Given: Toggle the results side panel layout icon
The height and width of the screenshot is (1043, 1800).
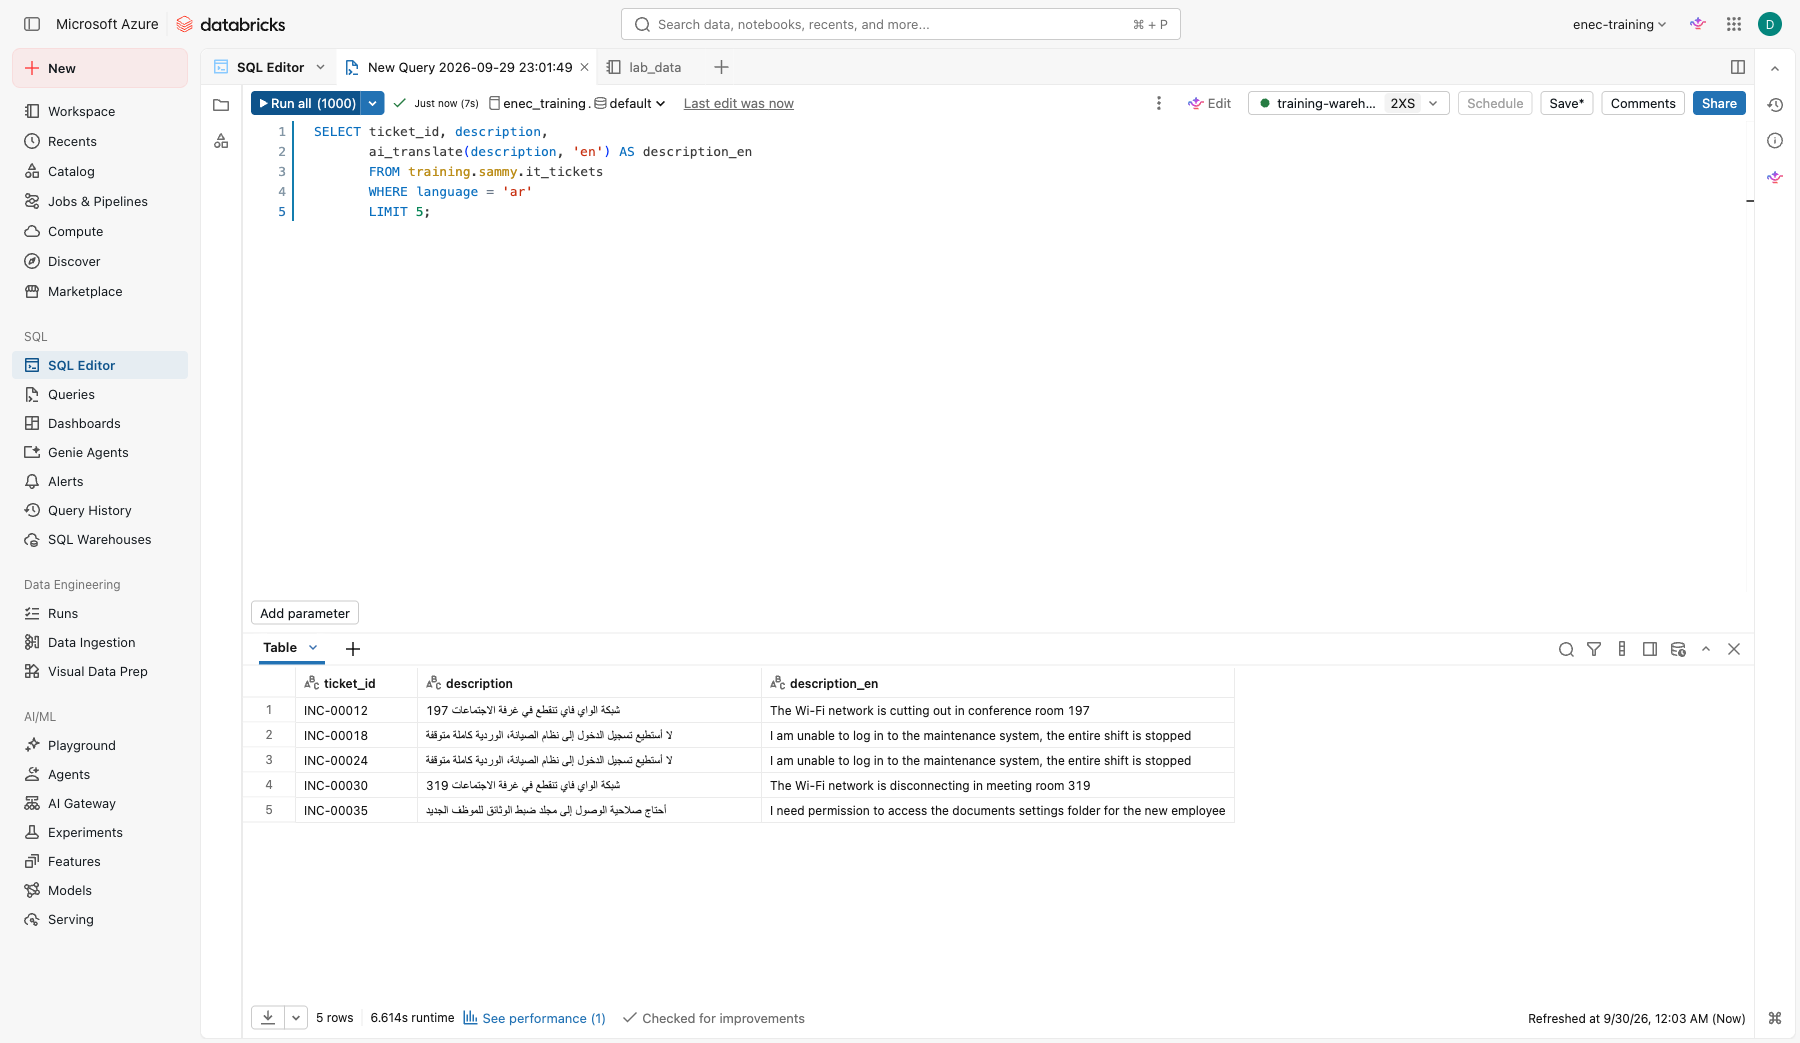Looking at the screenshot, I should [1650, 649].
